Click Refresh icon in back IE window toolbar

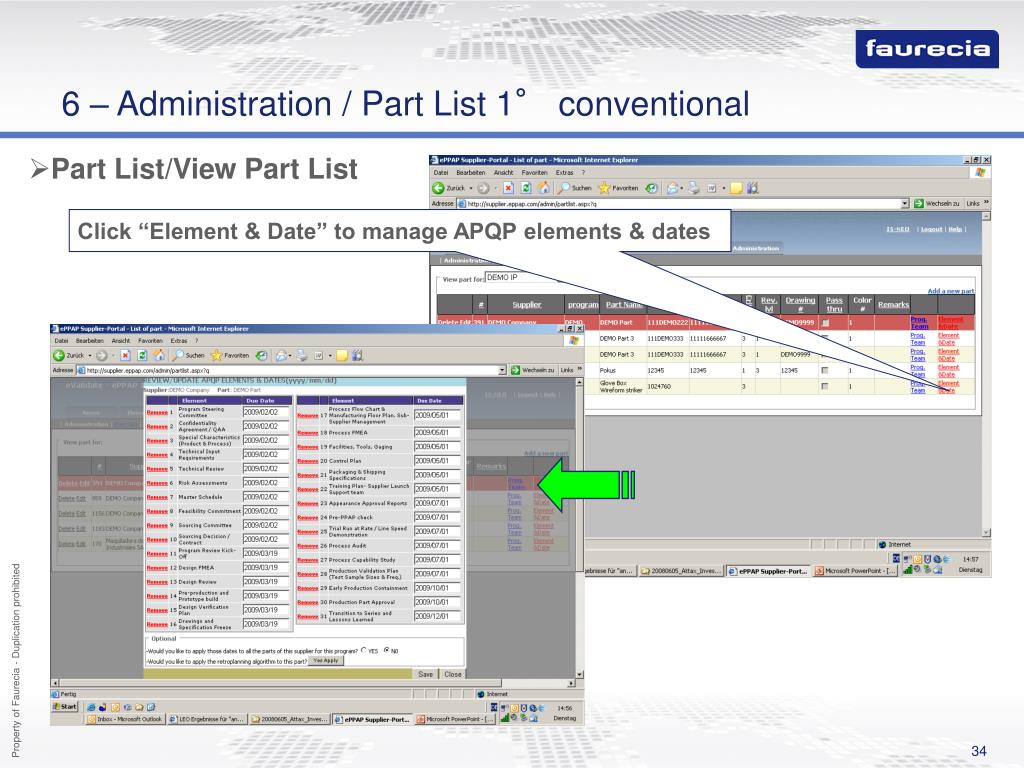(x=526, y=188)
